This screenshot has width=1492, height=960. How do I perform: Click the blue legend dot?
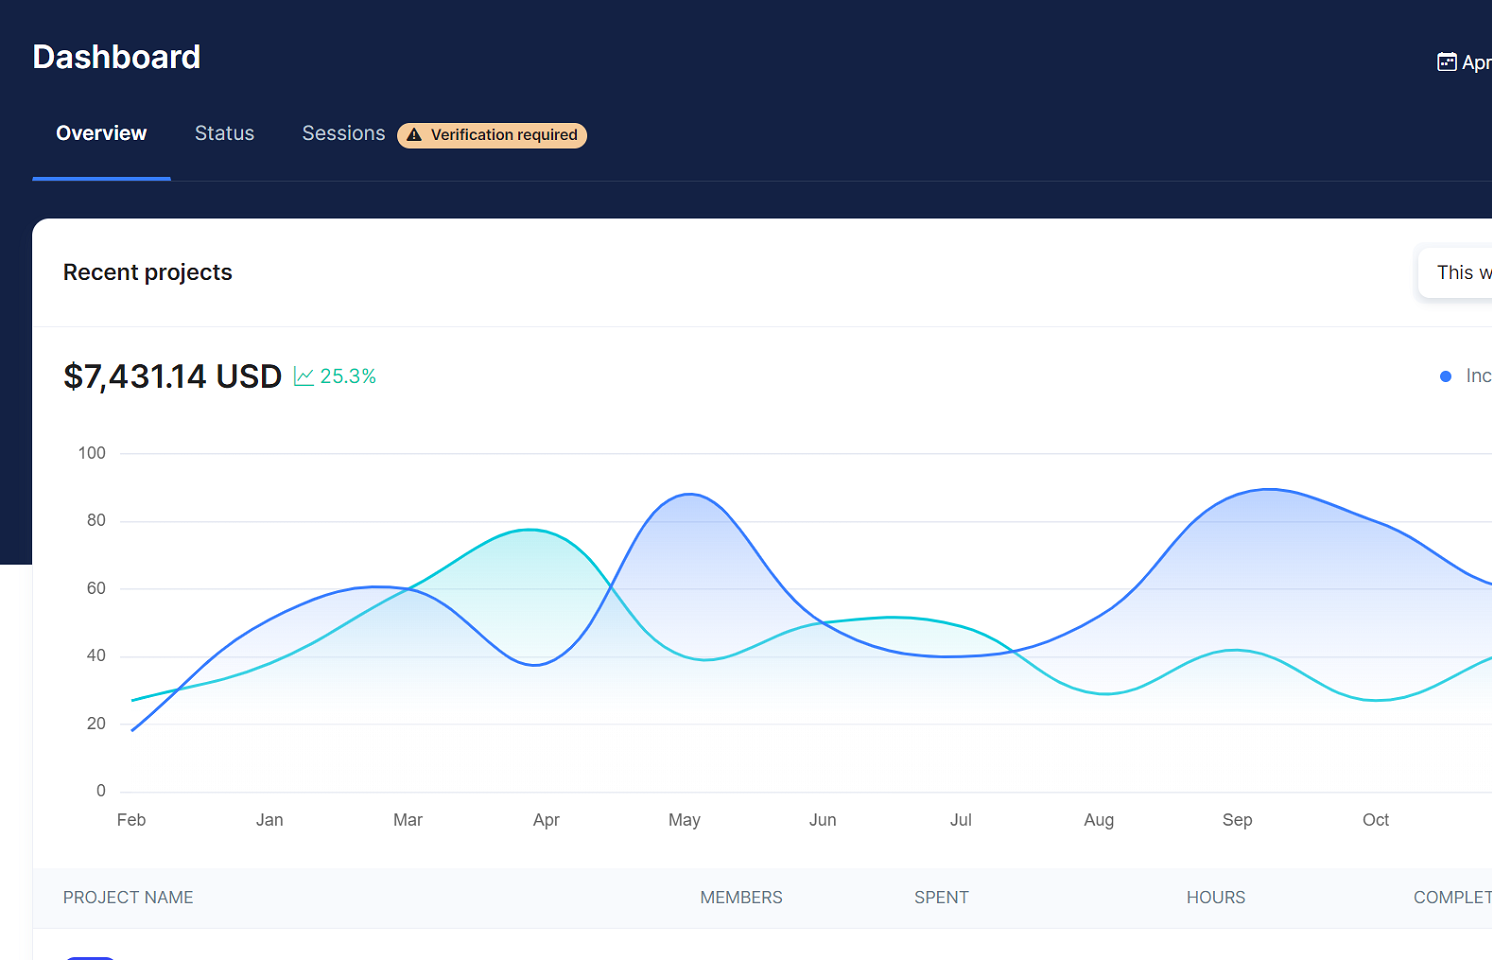[x=1445, y=377]
